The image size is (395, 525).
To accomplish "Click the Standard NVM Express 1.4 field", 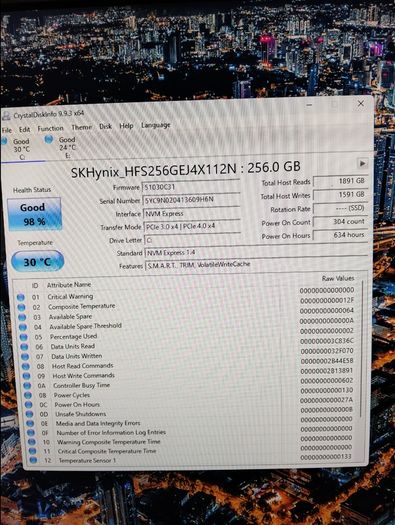I will pos(256,252).
